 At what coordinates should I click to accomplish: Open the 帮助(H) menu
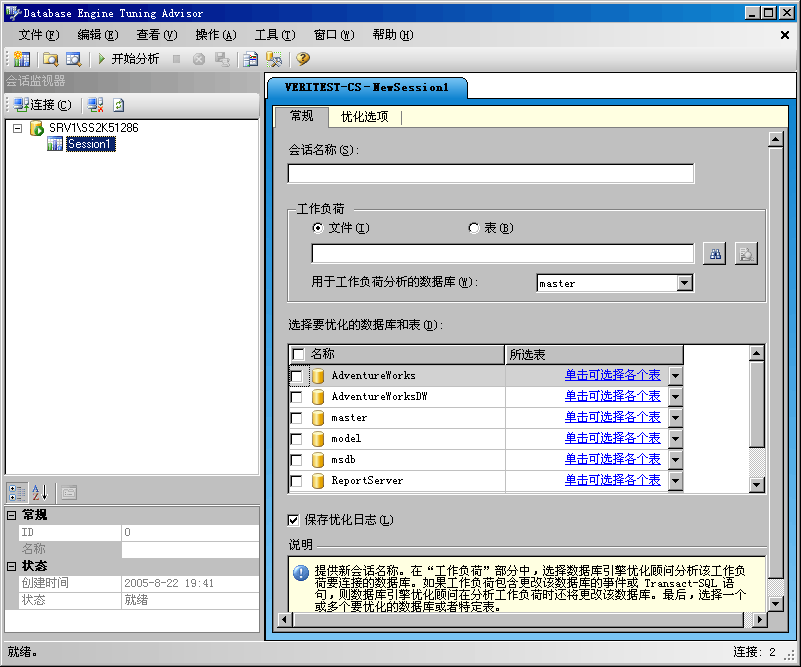[393, 35]
